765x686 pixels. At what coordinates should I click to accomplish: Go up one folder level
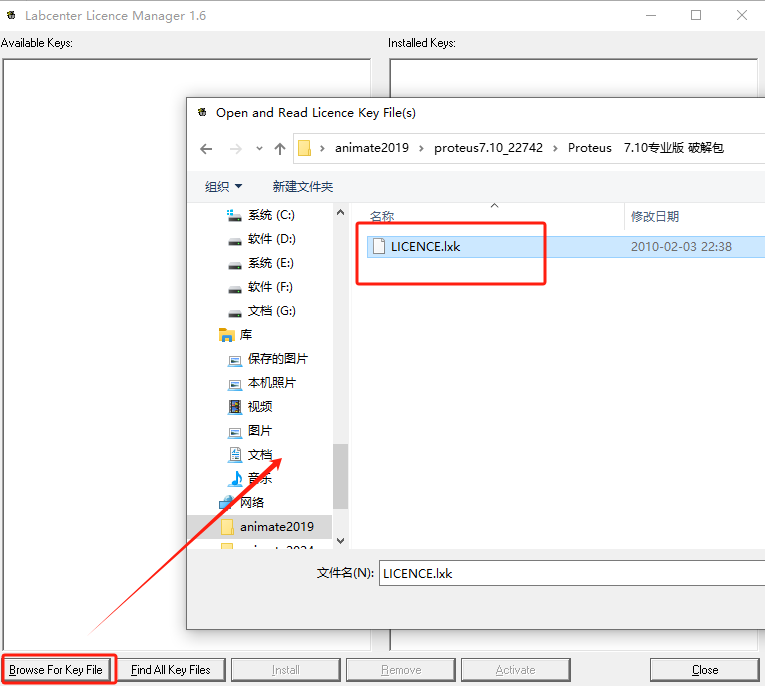pos(280,148)
